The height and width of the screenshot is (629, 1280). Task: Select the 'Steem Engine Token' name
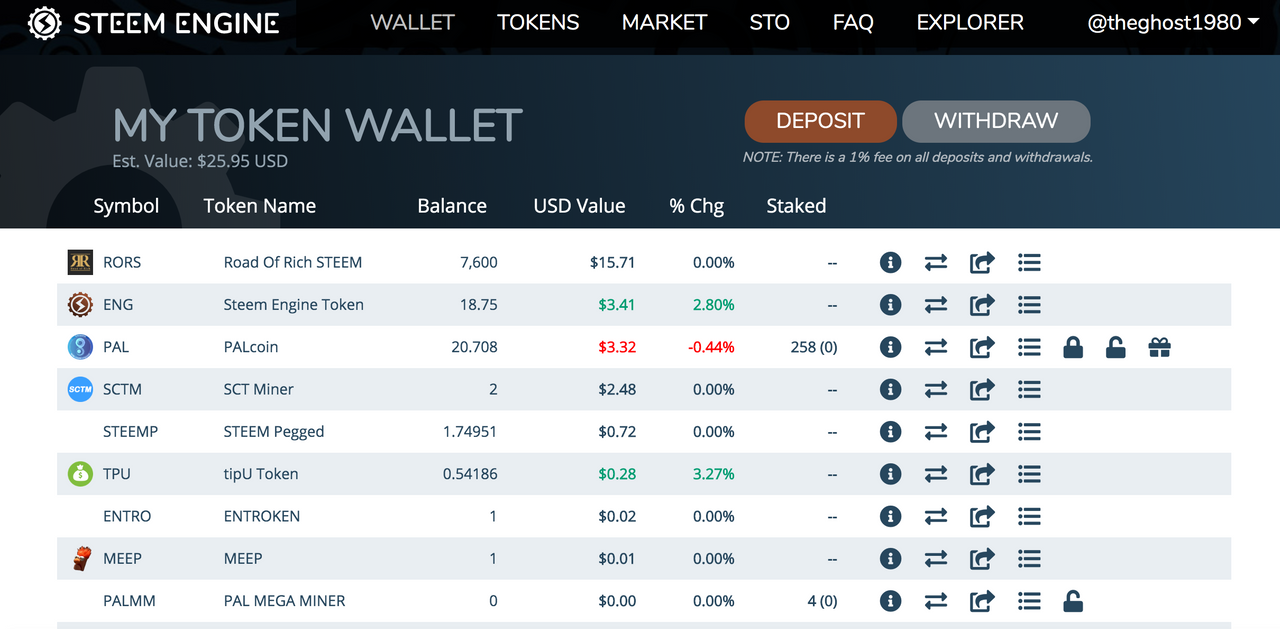[x=294, y=305]
